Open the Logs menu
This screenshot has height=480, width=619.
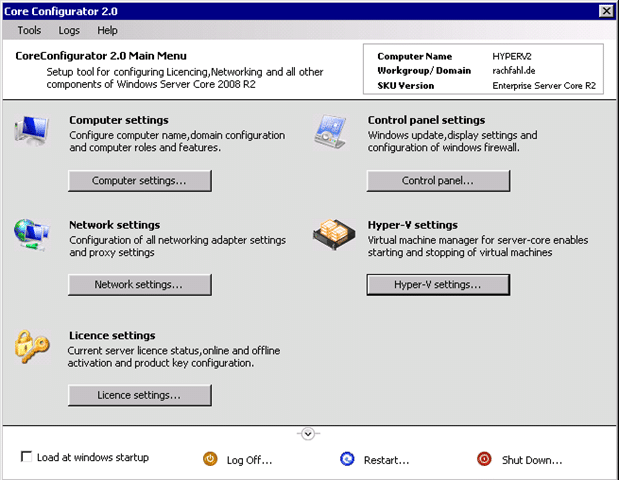(x=69, y=30)
